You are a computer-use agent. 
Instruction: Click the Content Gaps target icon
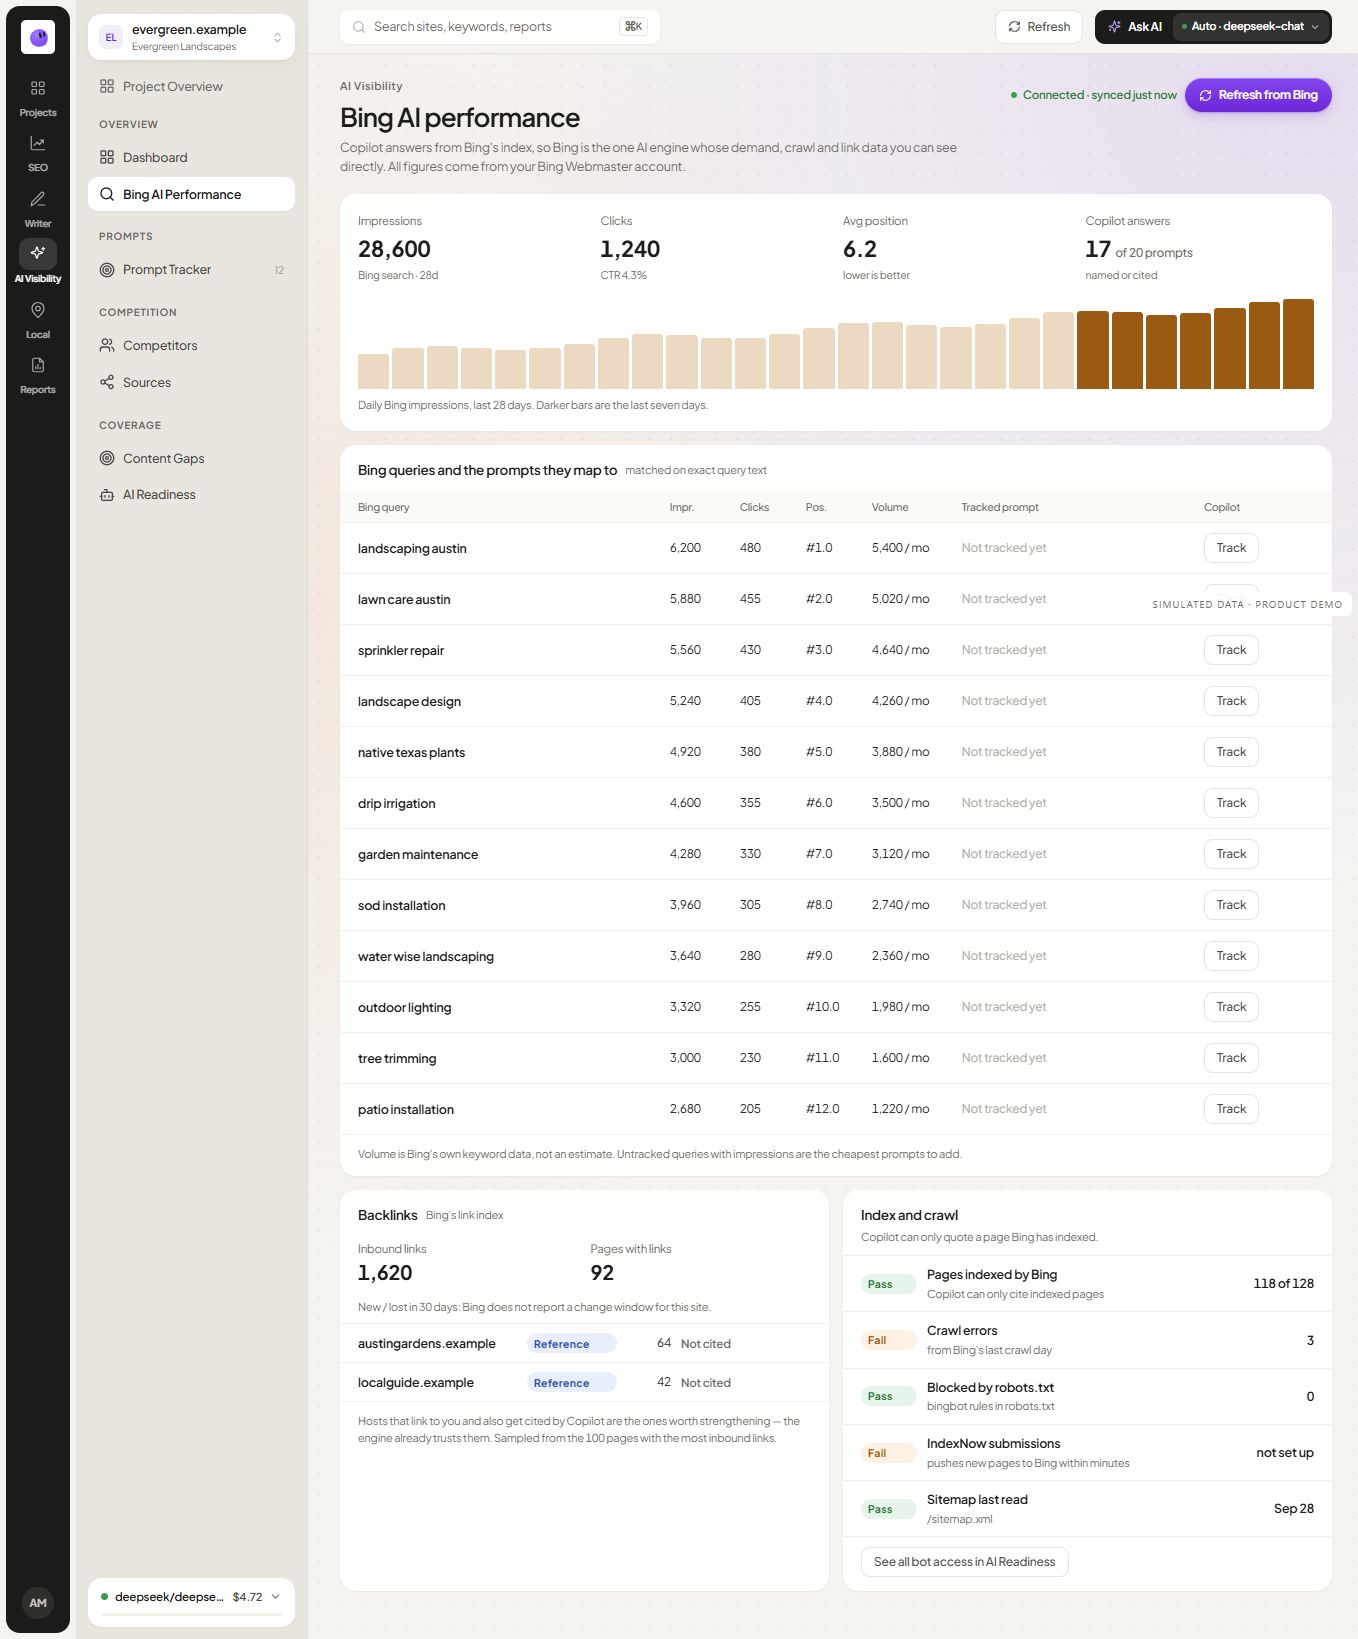(107, 459)
